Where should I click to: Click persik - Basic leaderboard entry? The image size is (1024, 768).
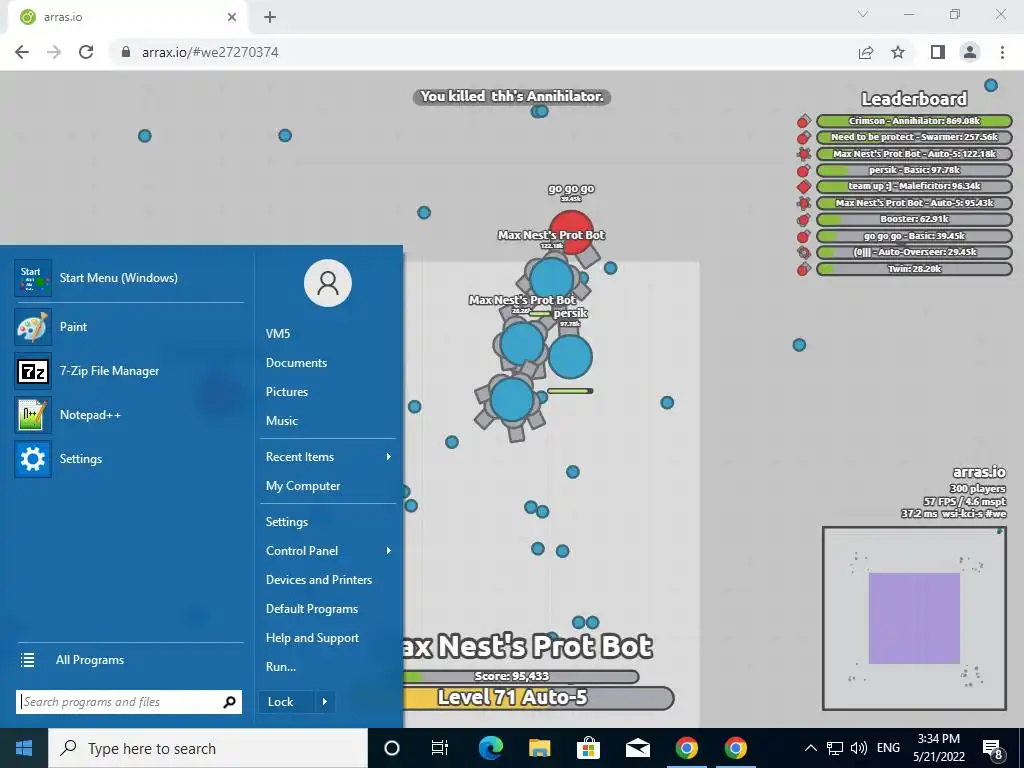914,170
